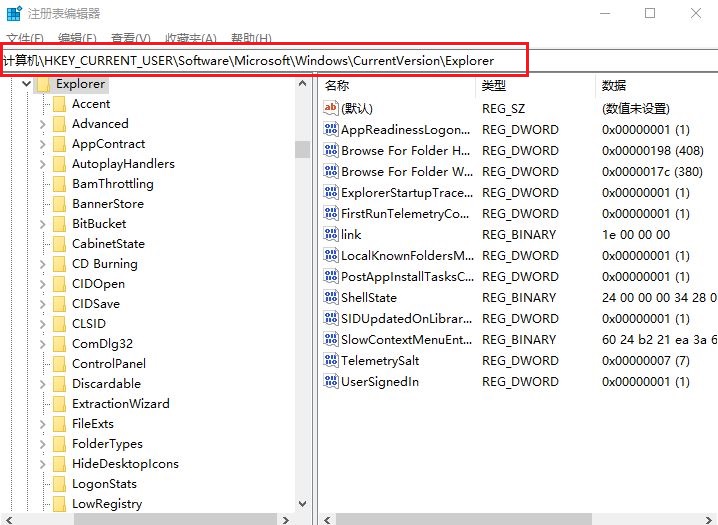Select the UserSignedIn value name
This screenshot has height=525, width=718.
380,382
